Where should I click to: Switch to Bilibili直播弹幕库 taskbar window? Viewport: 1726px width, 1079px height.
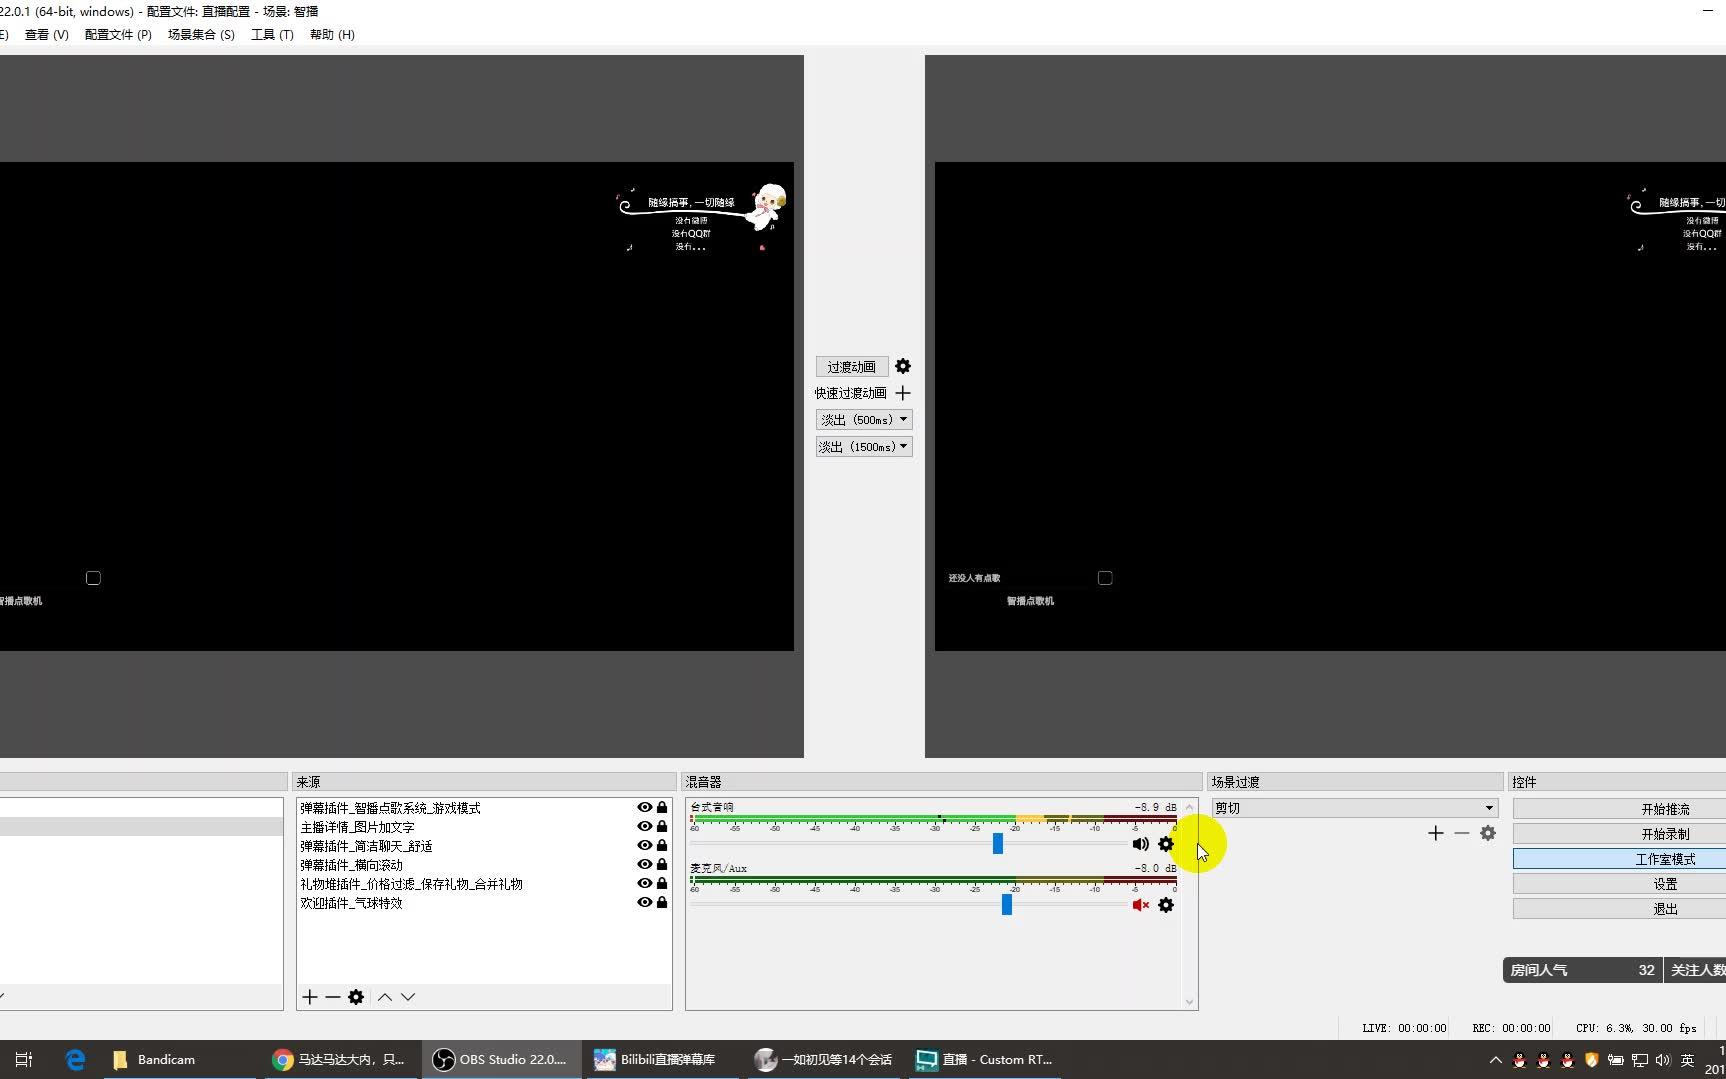663,1060
